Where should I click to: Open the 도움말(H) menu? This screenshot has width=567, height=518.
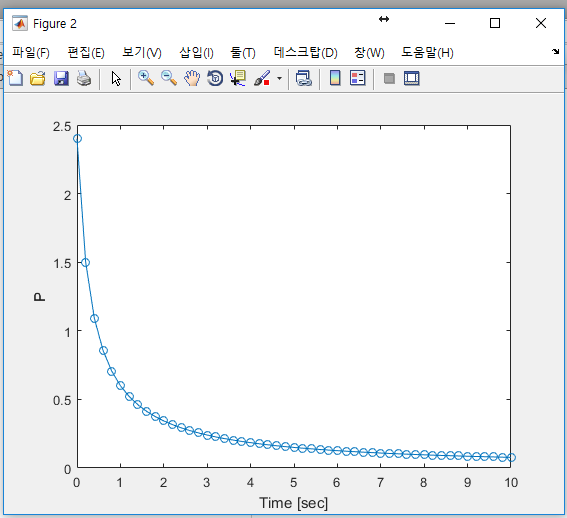click(x=427, y=52)
